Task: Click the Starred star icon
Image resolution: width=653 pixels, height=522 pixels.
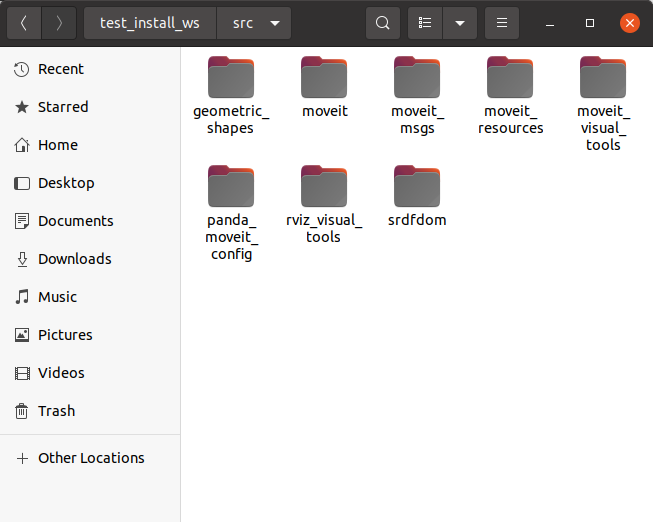Action: [22, 107]
